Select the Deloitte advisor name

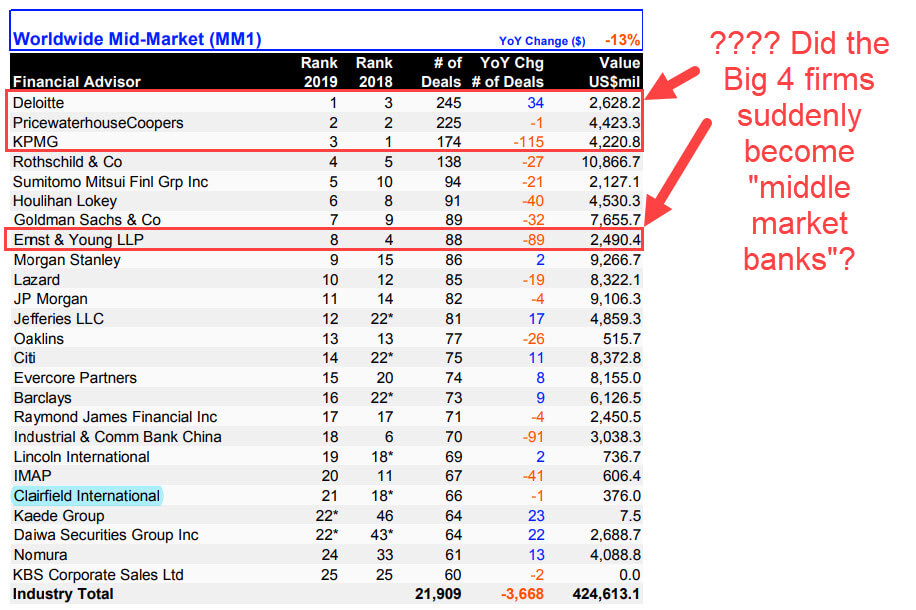click(39, 103)
